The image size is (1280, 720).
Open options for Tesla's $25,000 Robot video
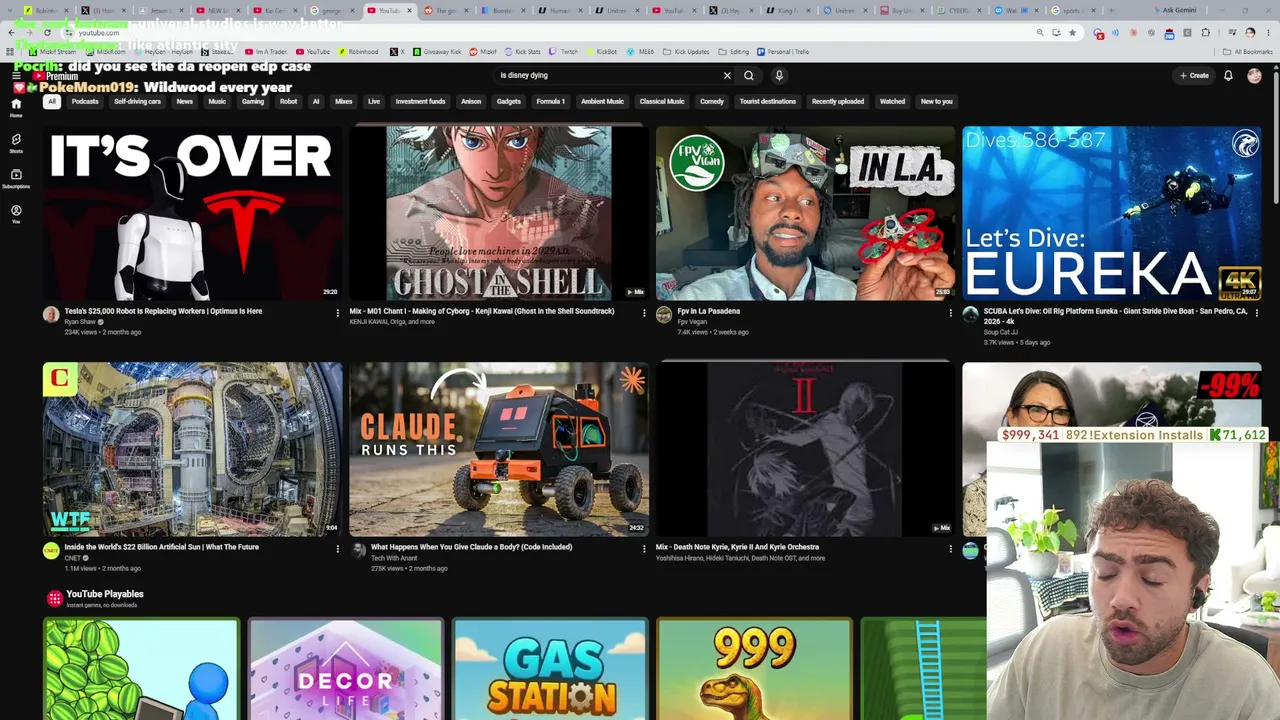pyautogui.click(x=337, y=313)
